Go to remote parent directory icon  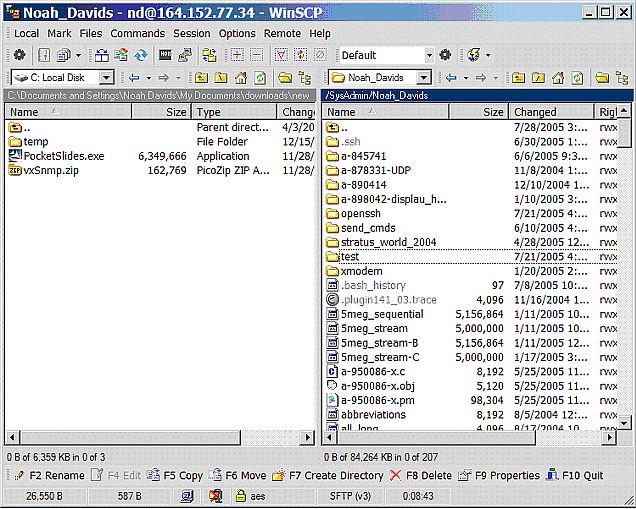(x=518, y=77)
